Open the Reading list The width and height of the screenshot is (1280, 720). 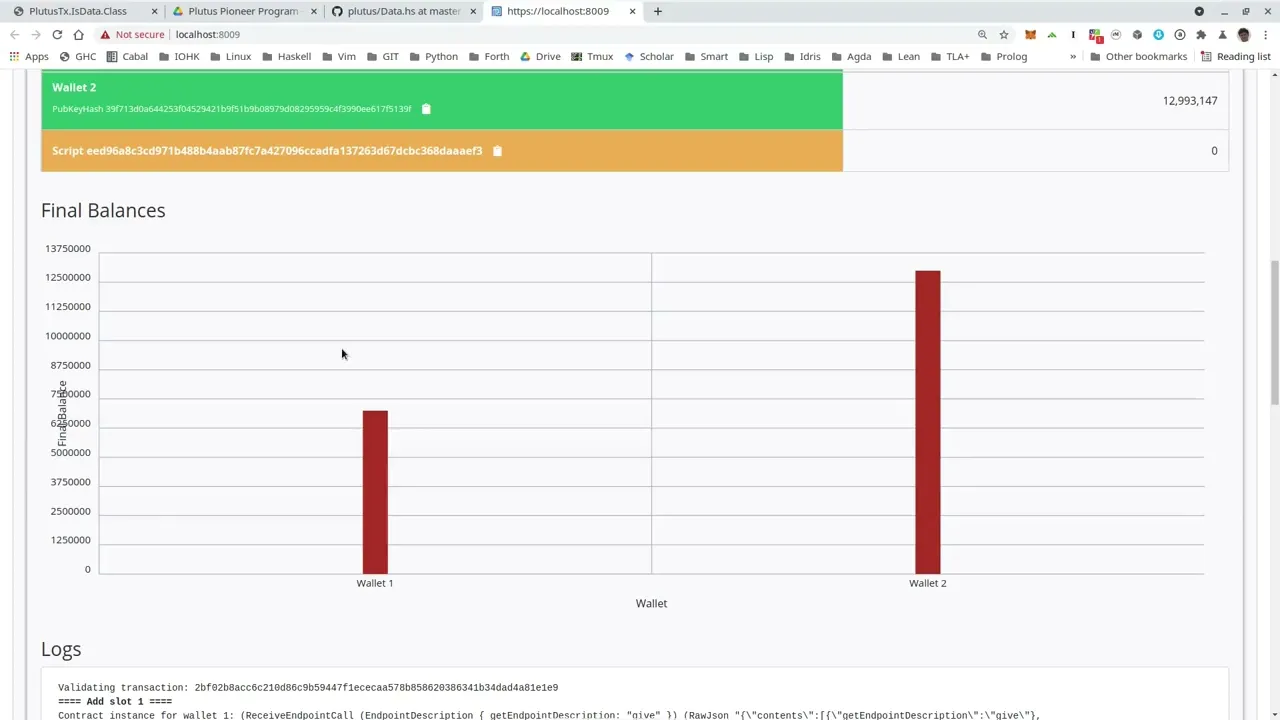pos(1235,57)
